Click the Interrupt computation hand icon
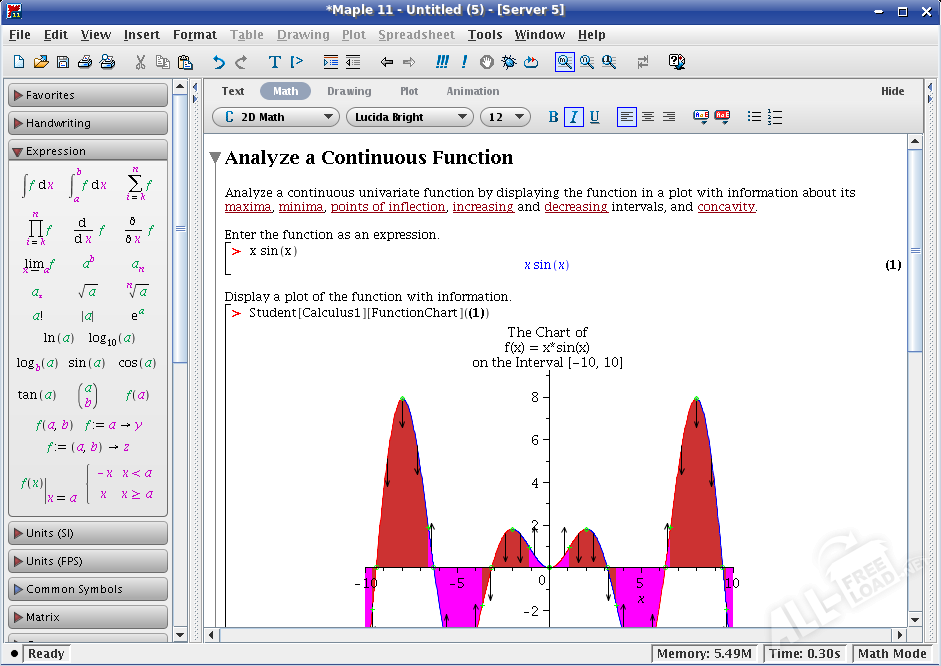Viewport: 941px width, 666px height. tap(487, 62)
